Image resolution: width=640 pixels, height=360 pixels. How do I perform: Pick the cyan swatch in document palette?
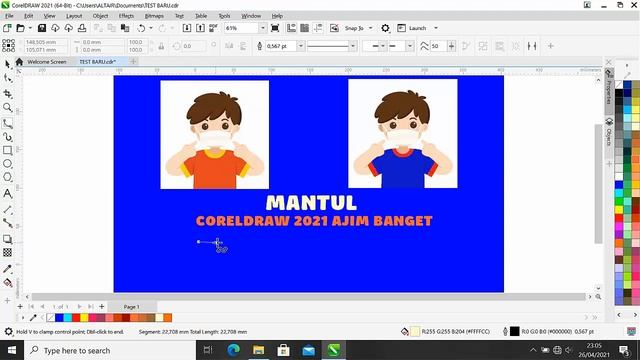[x=67, y=318]
